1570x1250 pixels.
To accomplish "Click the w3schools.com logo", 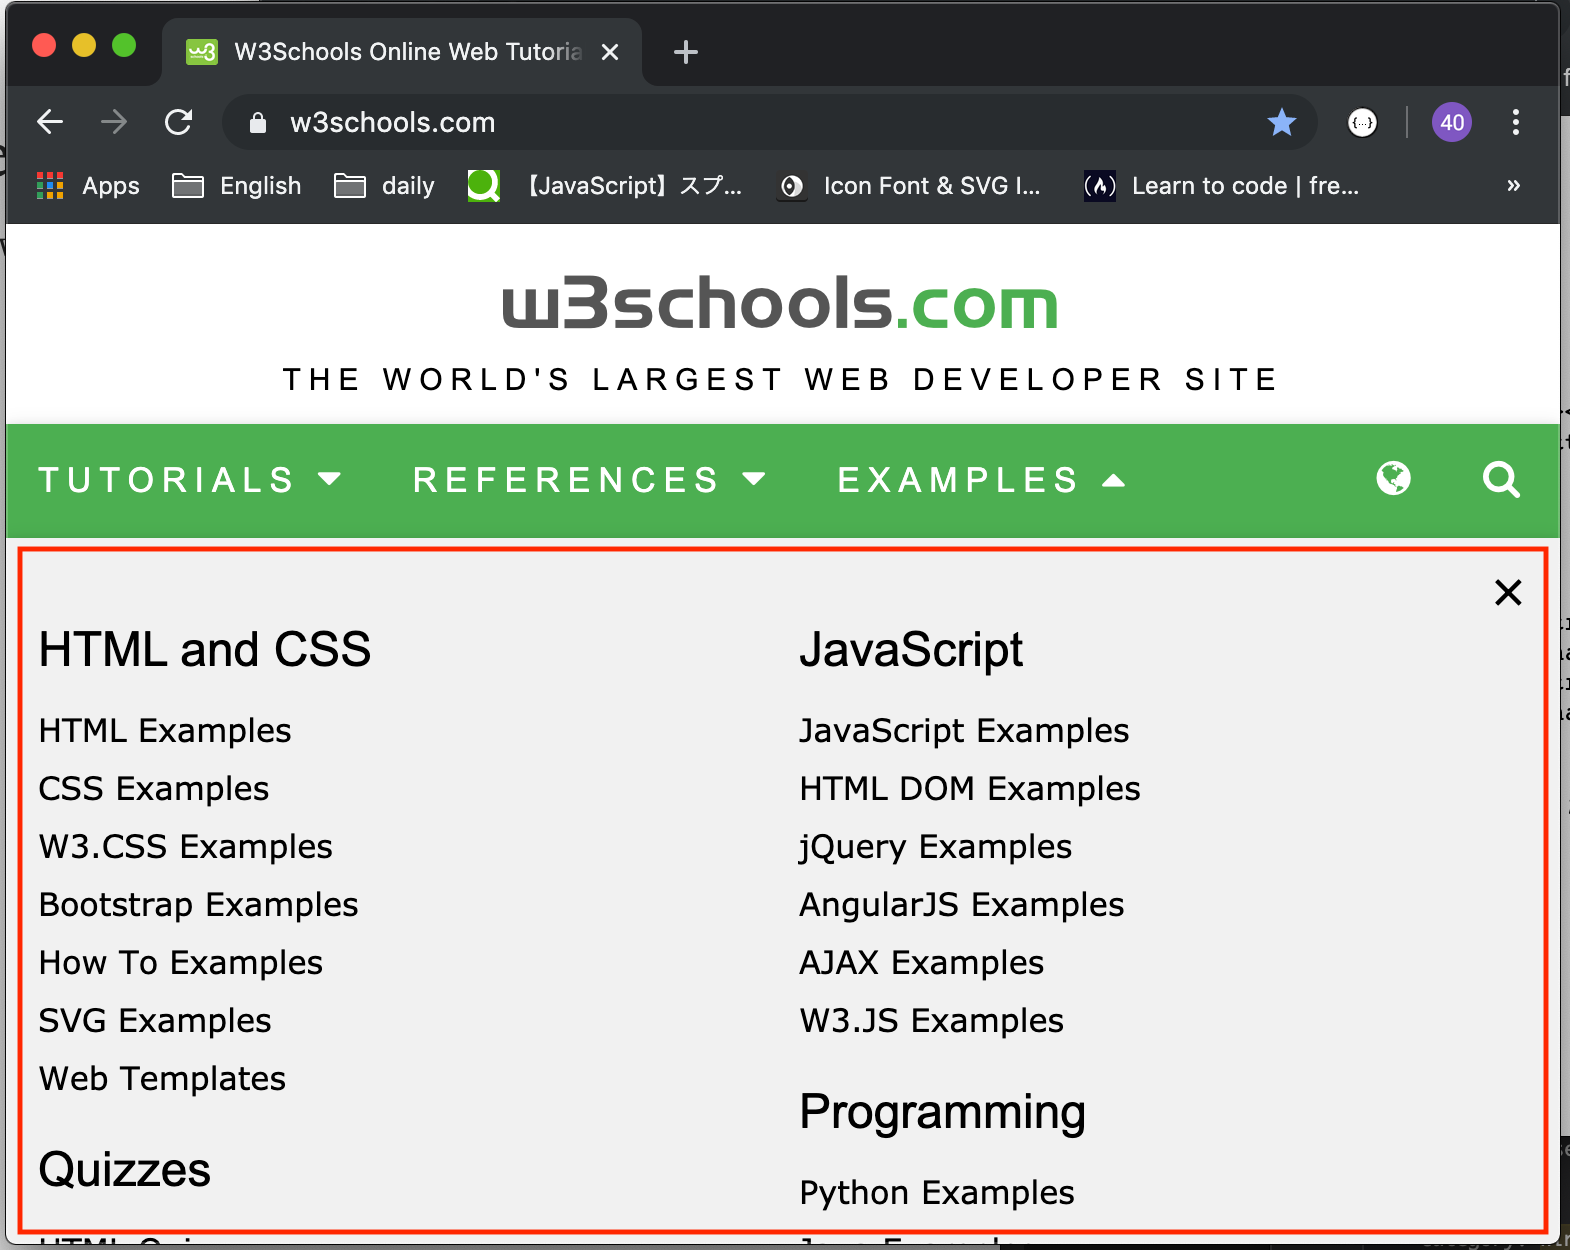I will 780,303.
